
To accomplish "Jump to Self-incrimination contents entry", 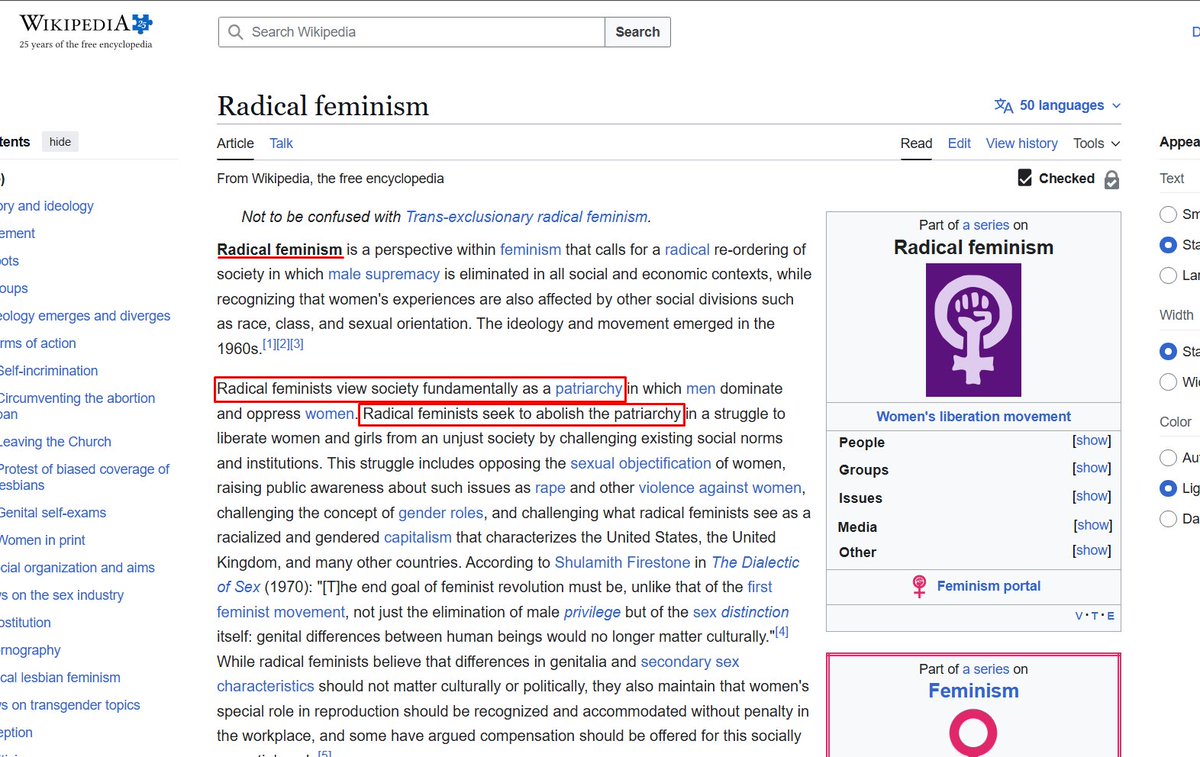I will pos(49,370).
